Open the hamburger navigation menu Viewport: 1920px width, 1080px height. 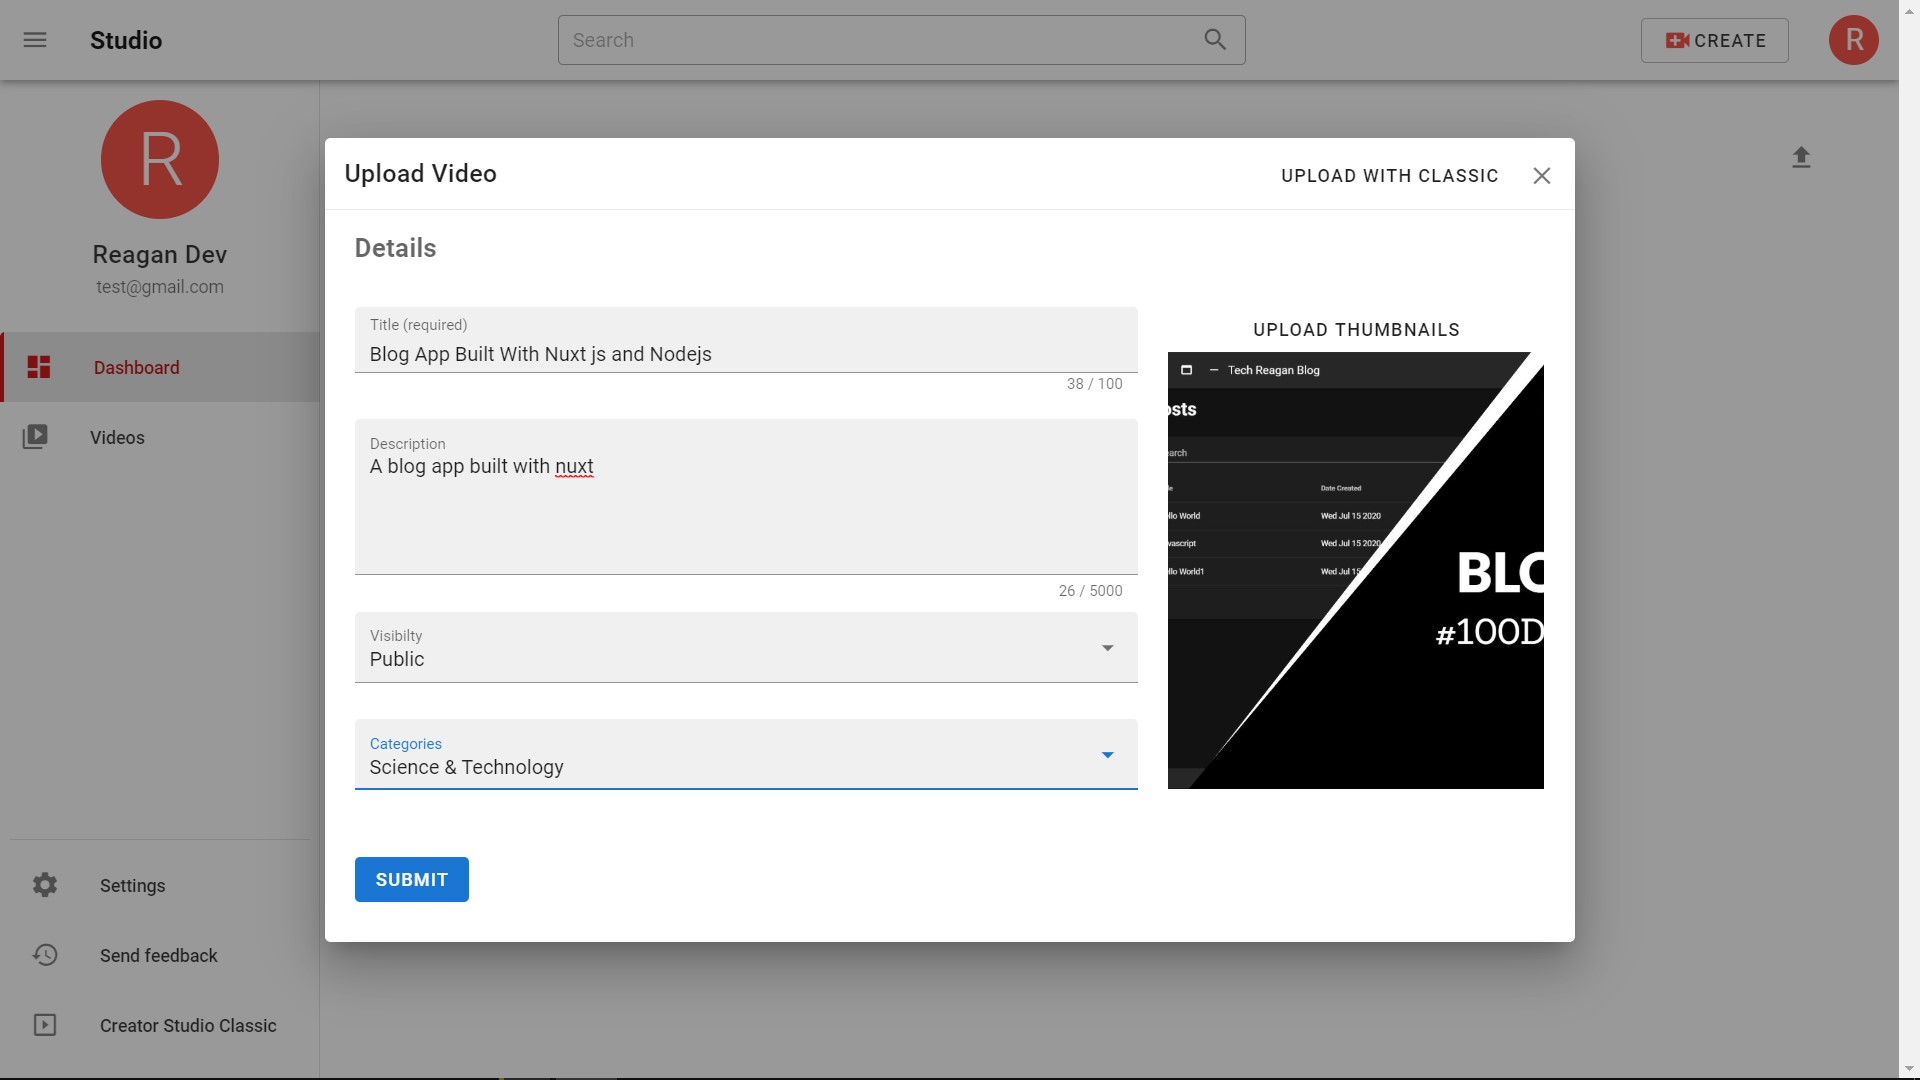tap(35, 40)
